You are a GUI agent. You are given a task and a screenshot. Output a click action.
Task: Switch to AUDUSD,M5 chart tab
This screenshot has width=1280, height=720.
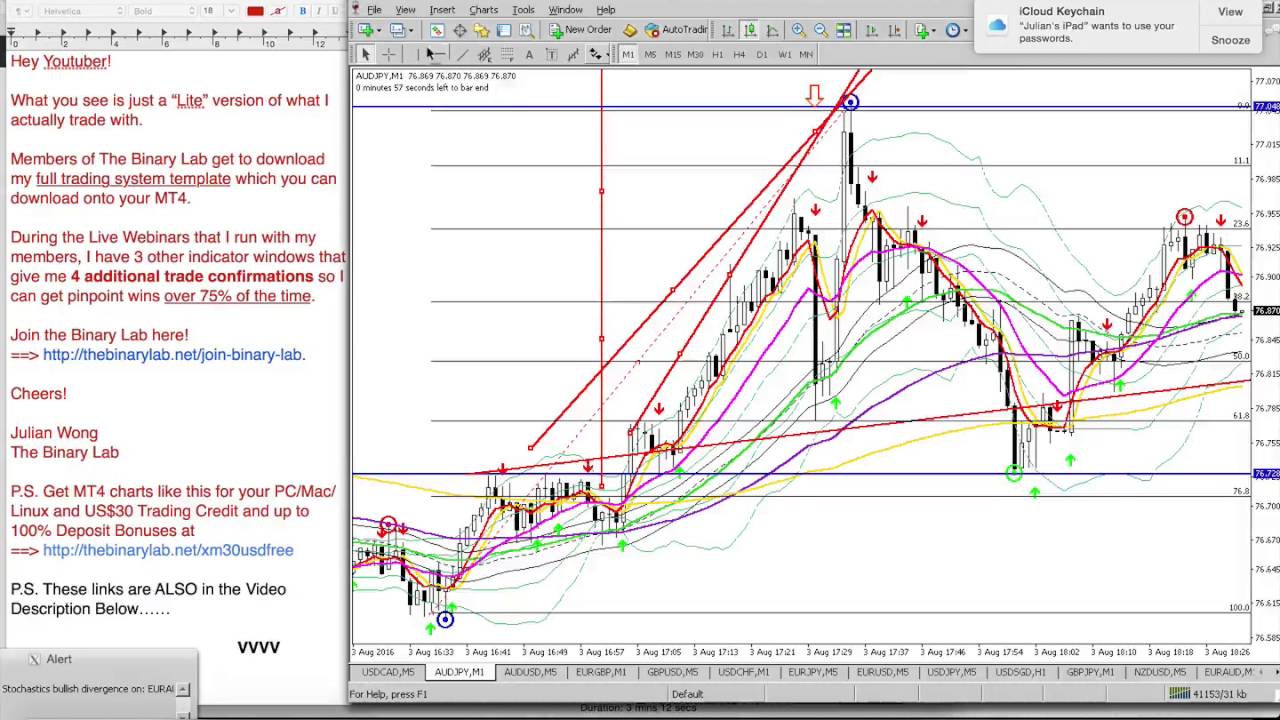530,672
